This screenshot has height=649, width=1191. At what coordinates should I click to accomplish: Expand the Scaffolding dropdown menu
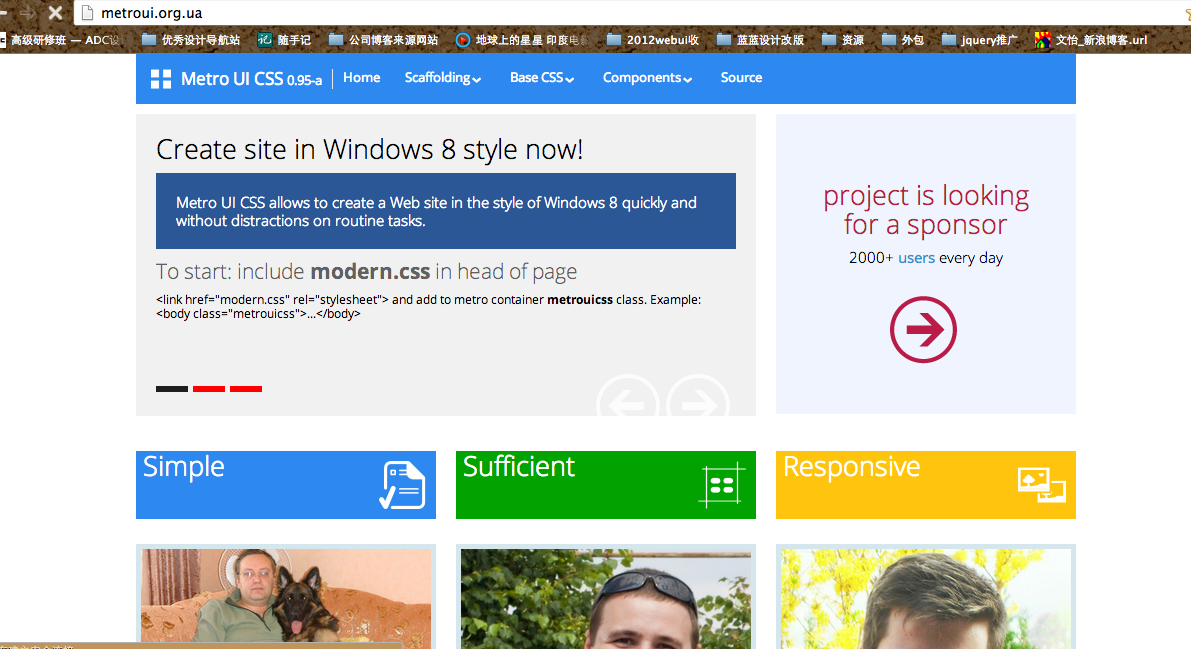[x=443, y=78]
